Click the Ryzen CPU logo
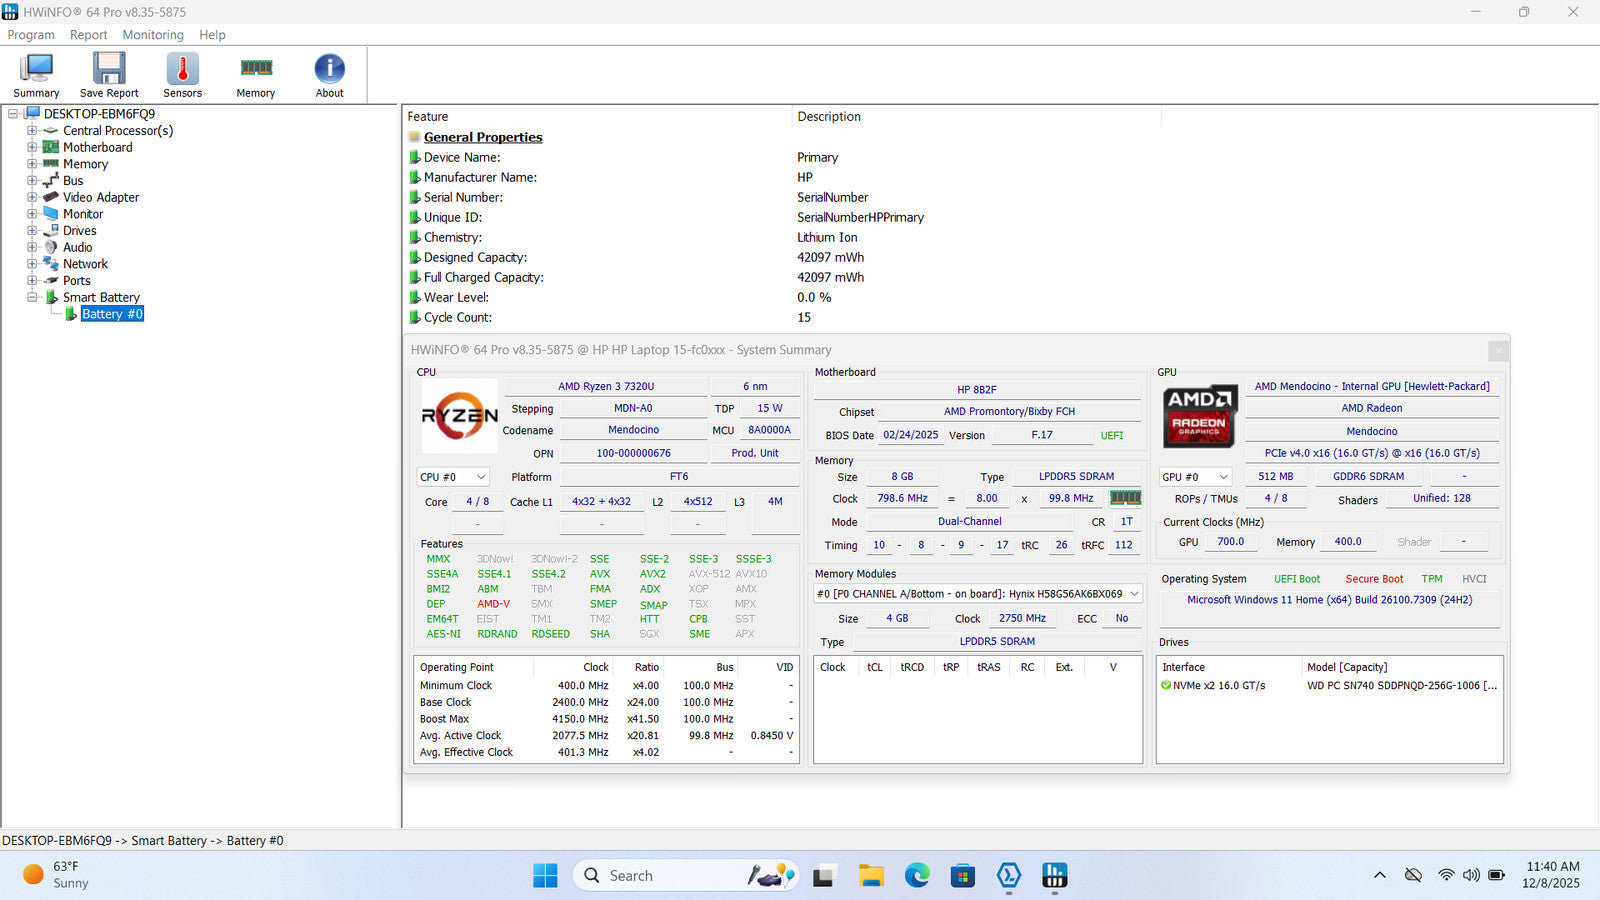1600x900 pixels. 459,416
